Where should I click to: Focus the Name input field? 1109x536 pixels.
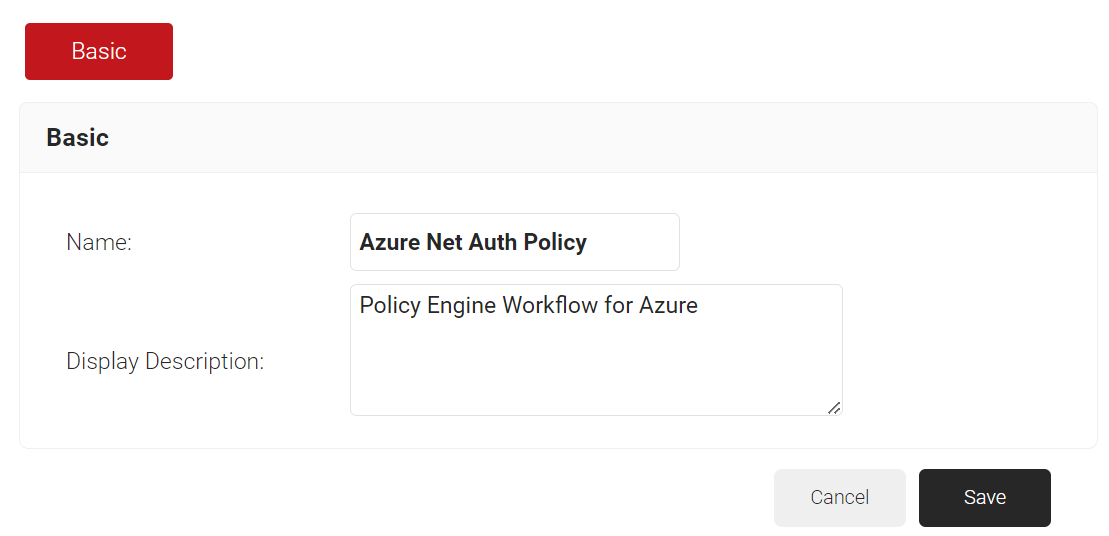(x=514, y=242)
